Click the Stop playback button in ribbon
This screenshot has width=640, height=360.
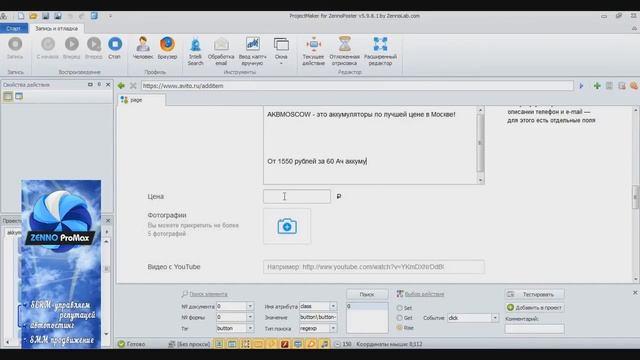(115, 48)
